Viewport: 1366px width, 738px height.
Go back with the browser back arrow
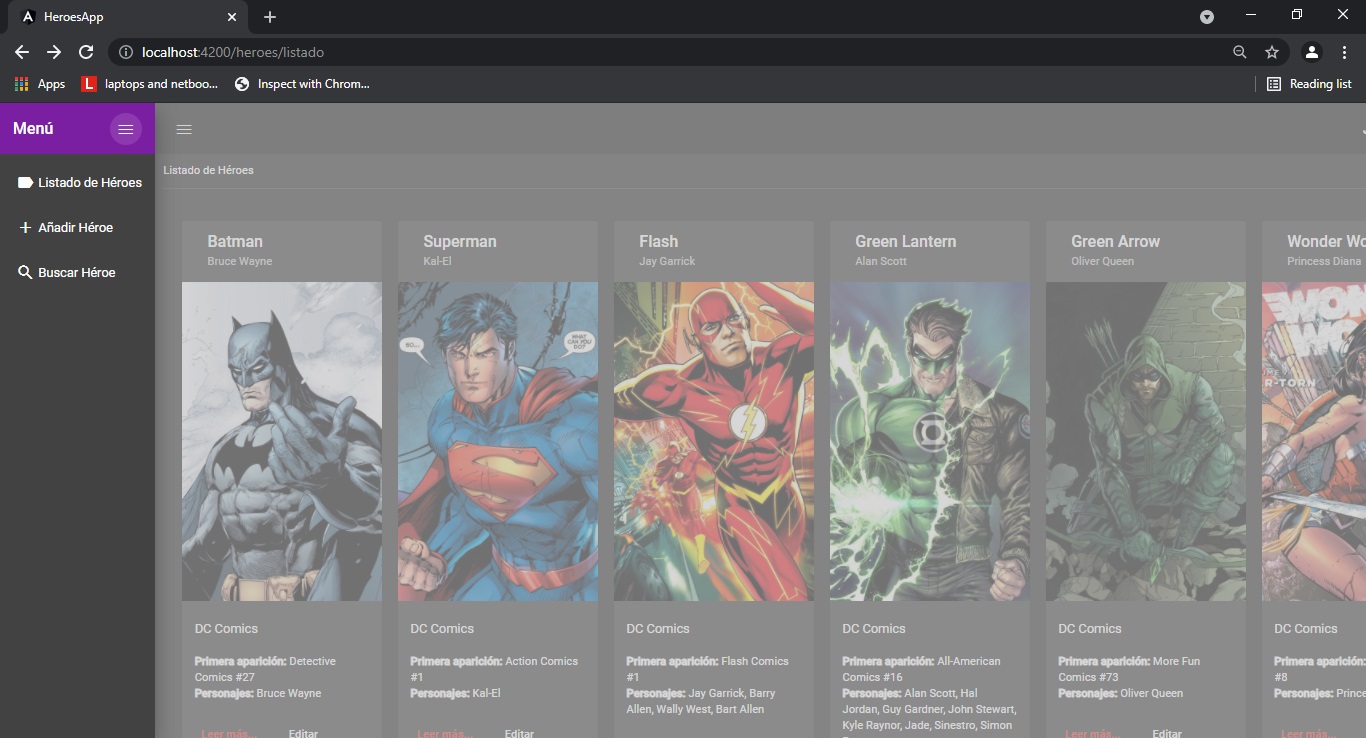pos(22,52)
